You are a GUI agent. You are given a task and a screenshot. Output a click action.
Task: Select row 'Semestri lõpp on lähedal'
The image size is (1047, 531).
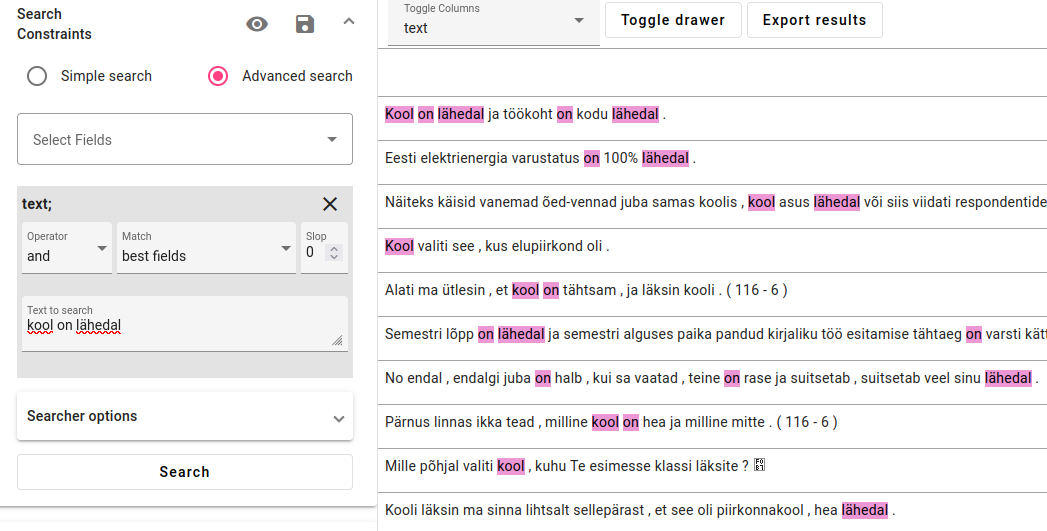pos(712,339)
